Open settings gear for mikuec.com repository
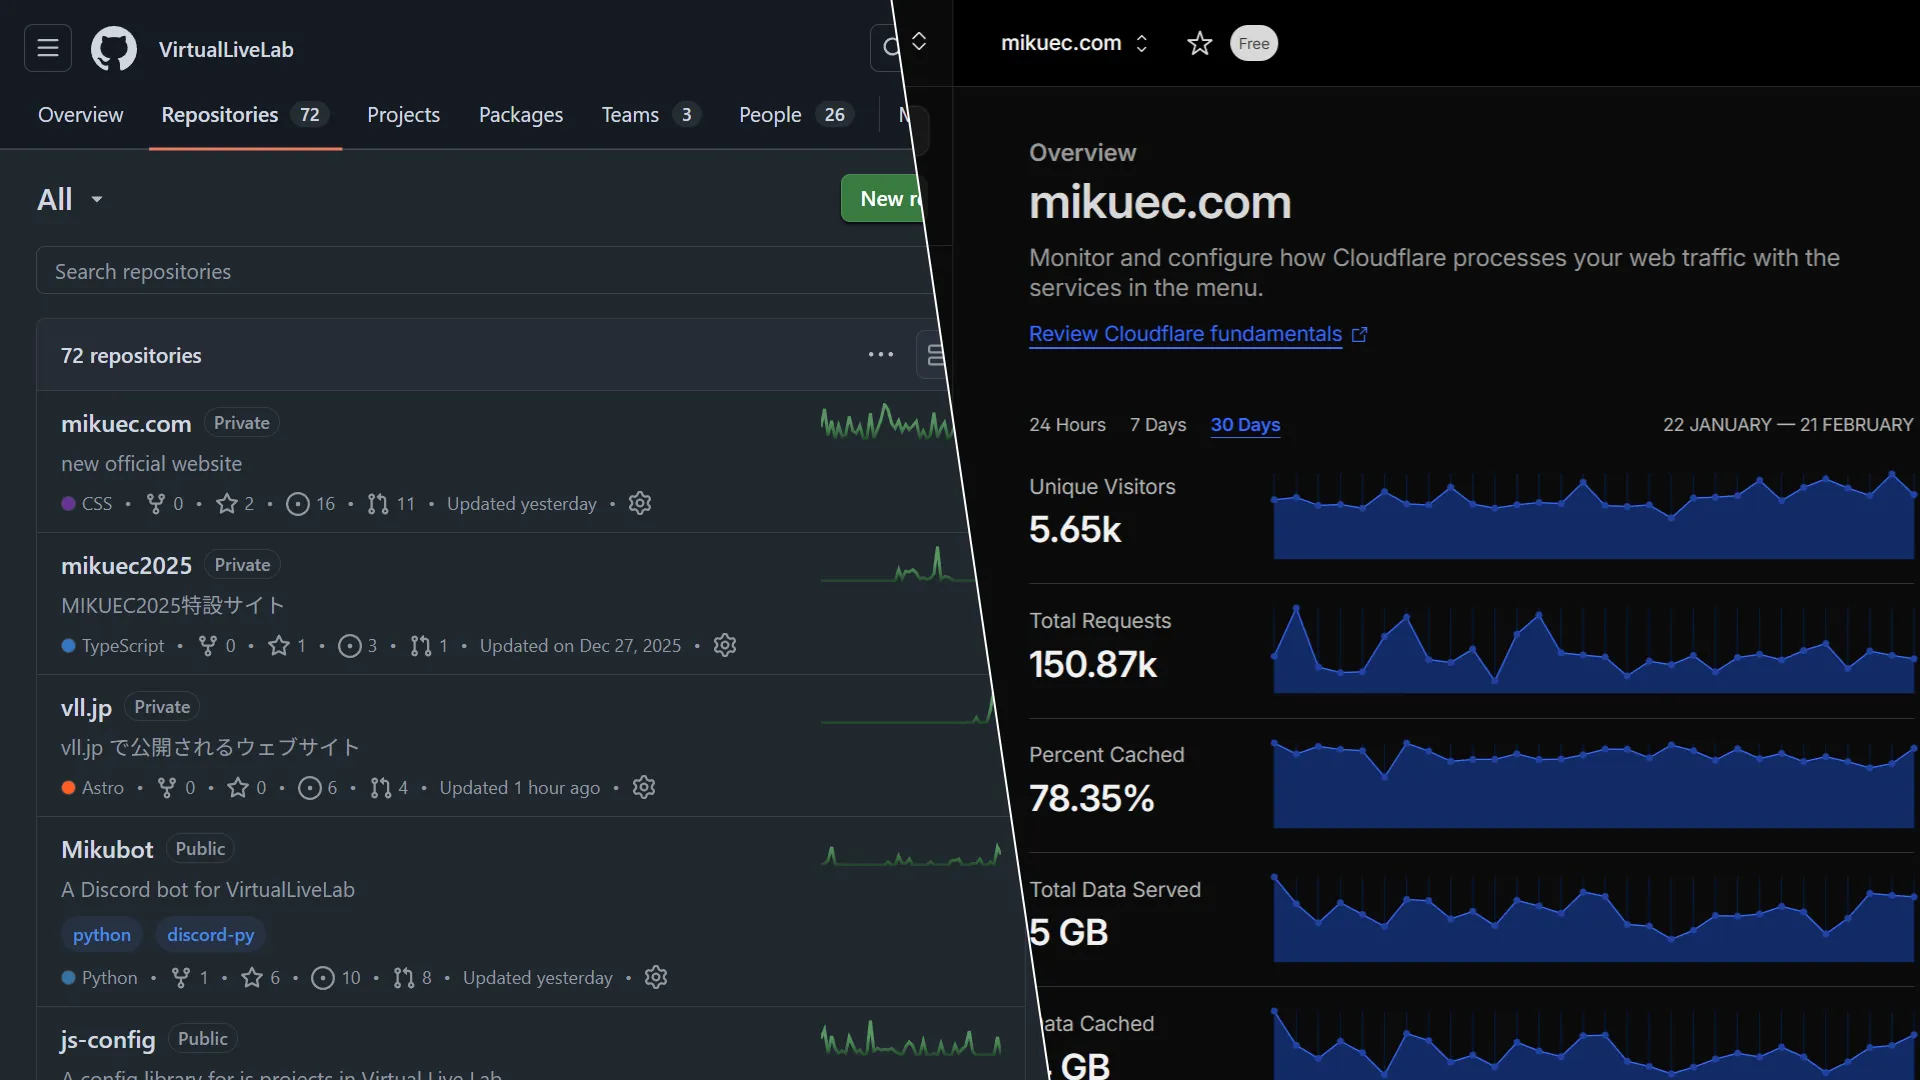The image size is (1920, 1080). click(640, 503)
